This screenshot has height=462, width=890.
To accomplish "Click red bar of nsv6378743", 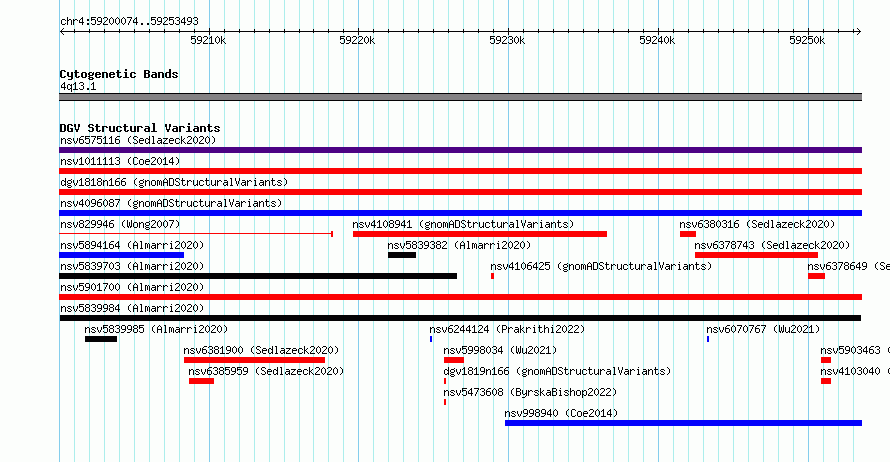I will pos(756,255).
